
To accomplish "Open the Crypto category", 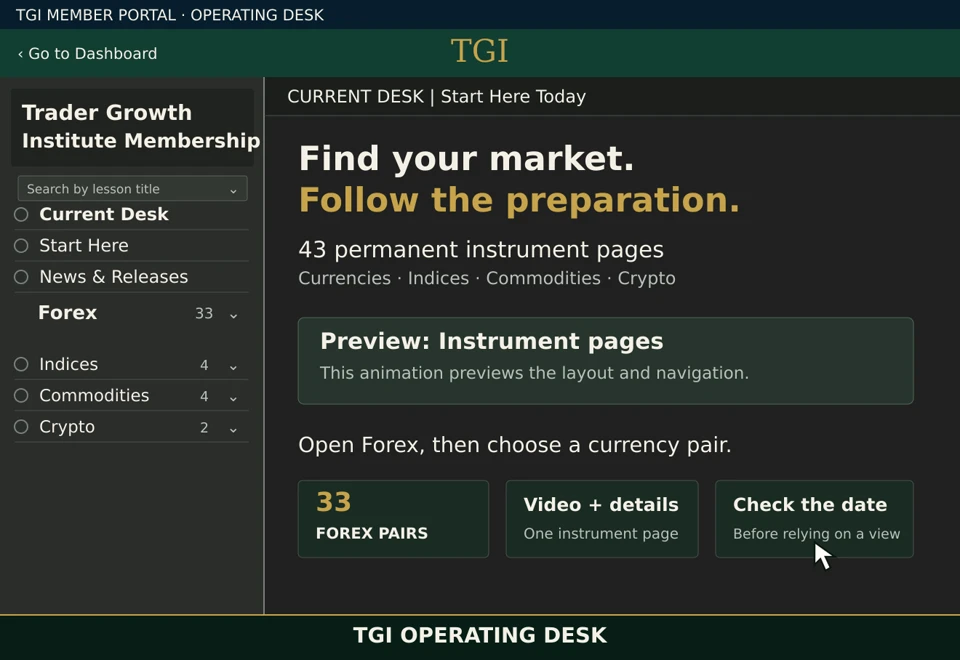I will pos(67,427).
